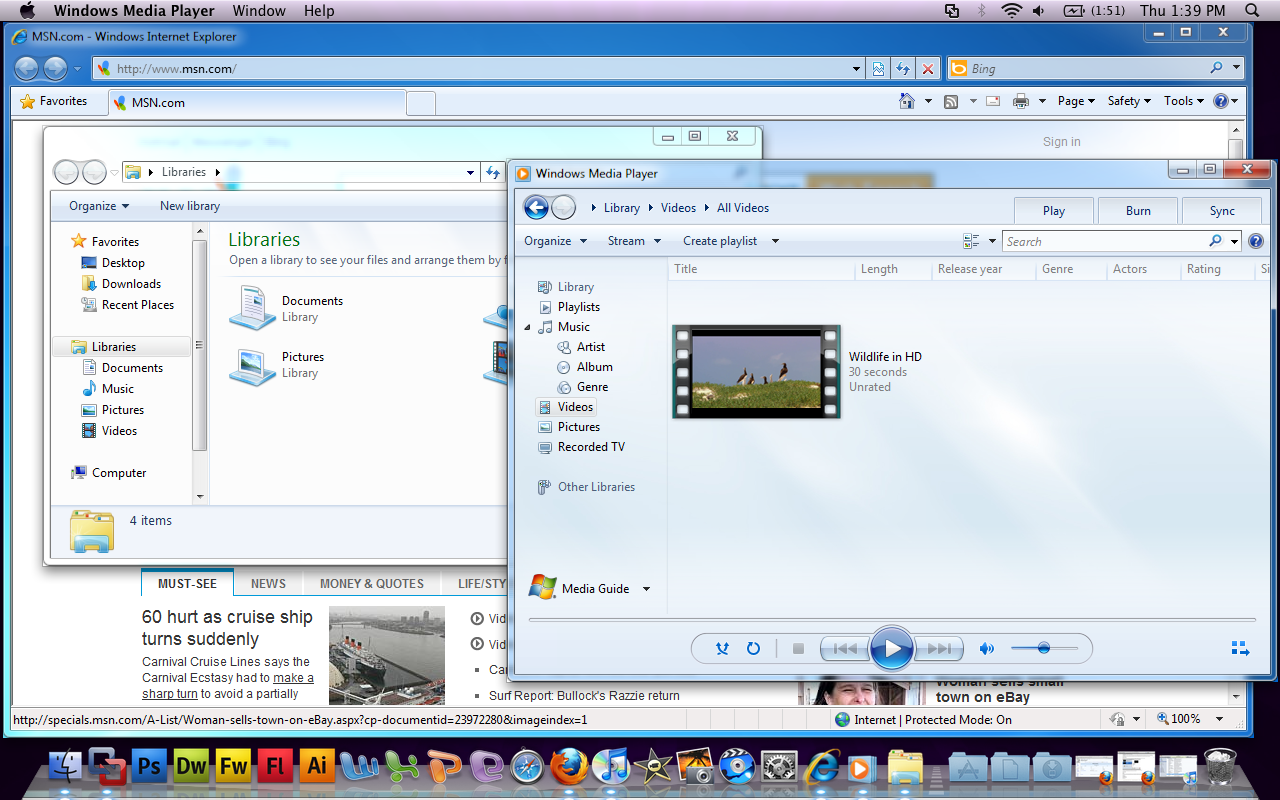Turn on shuffle in Media Player
Screen dimensions: 1280x800
(x=722, y=649)
